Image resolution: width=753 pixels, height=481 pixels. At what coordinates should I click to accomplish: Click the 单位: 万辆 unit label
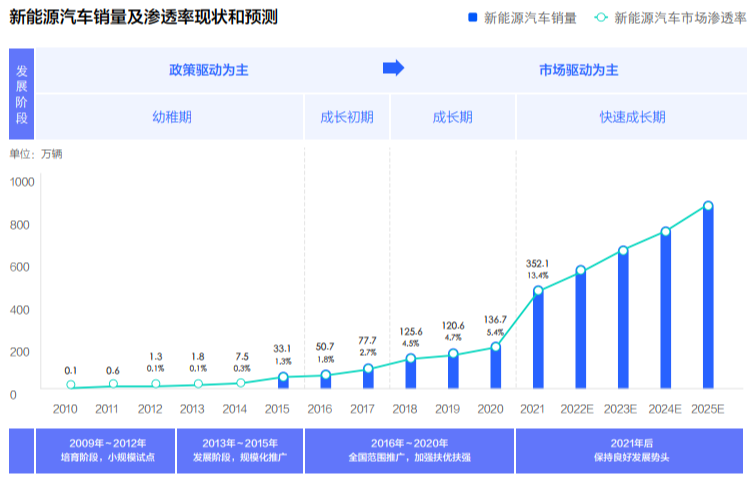point(36,154)
